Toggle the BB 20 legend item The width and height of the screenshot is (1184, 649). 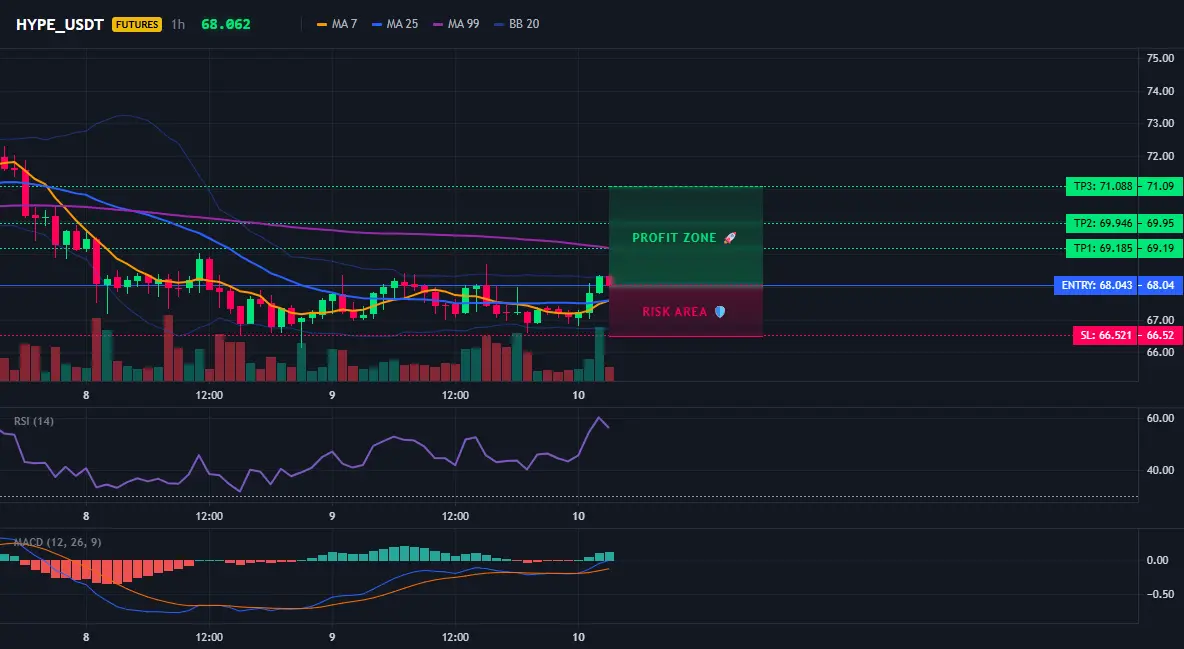coord(516,24)
